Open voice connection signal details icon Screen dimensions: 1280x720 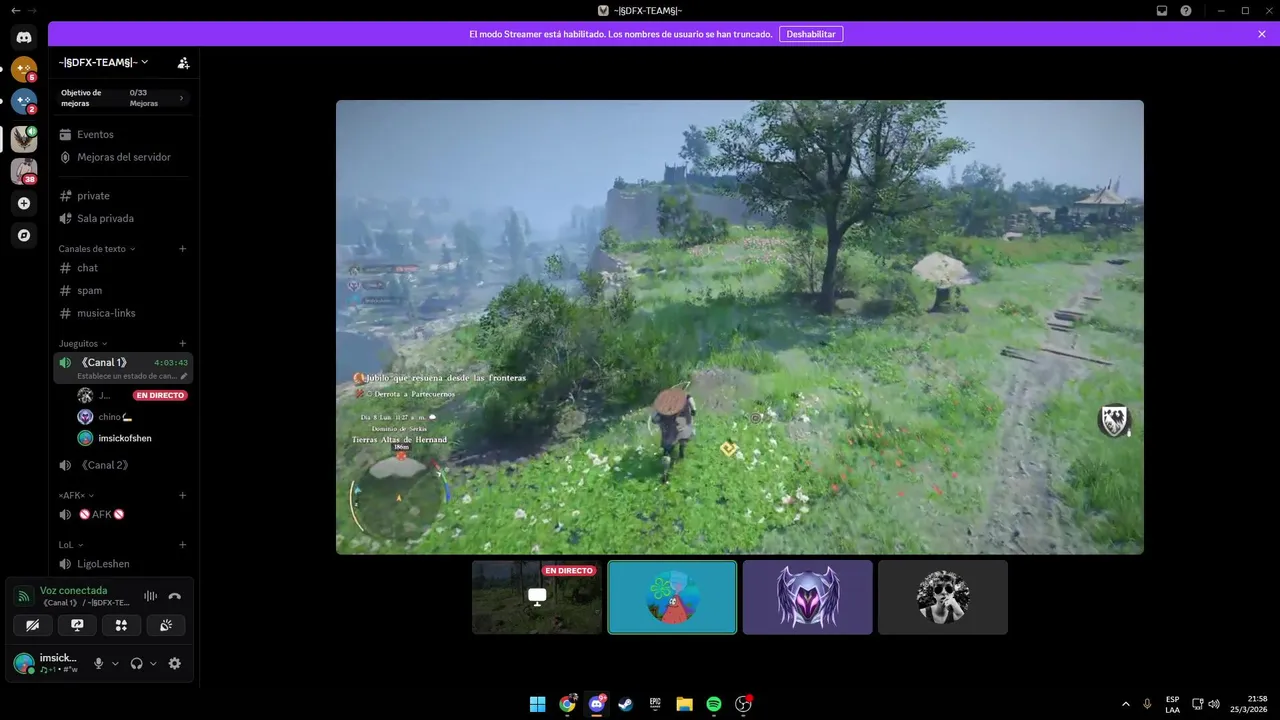(x=24, y=596)
